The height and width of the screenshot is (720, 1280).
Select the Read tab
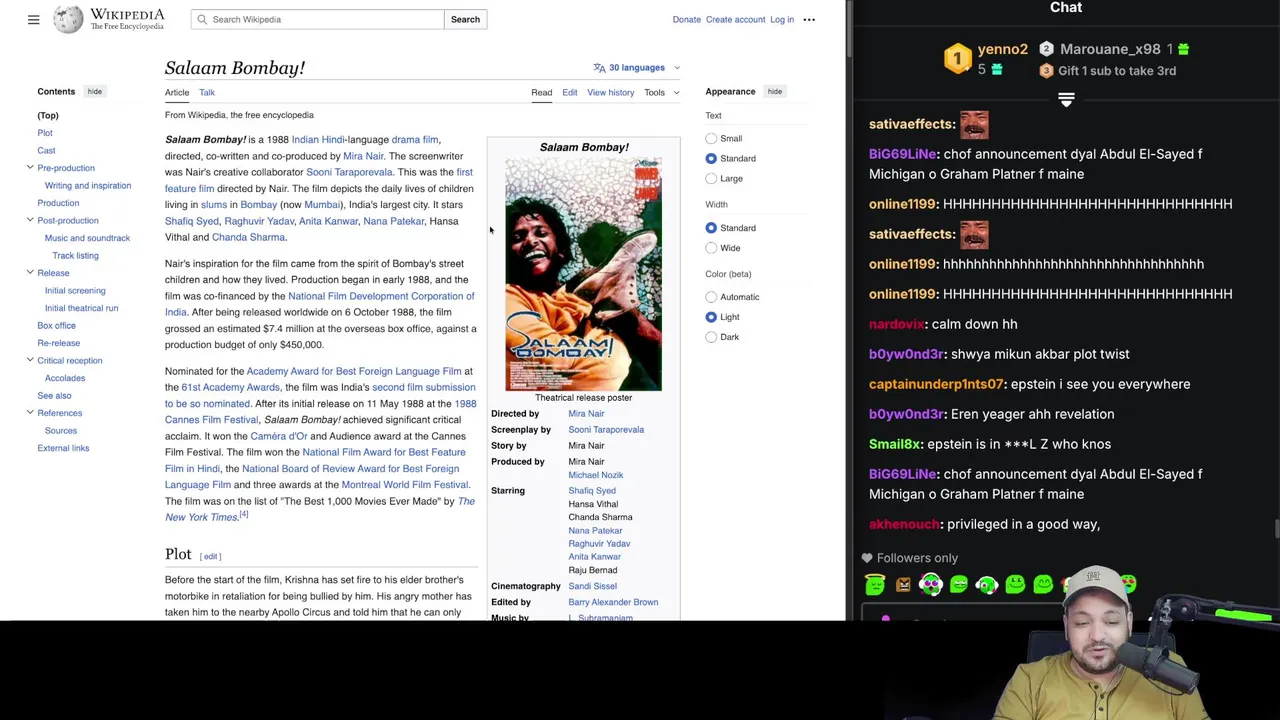click(x=541, y=93)
